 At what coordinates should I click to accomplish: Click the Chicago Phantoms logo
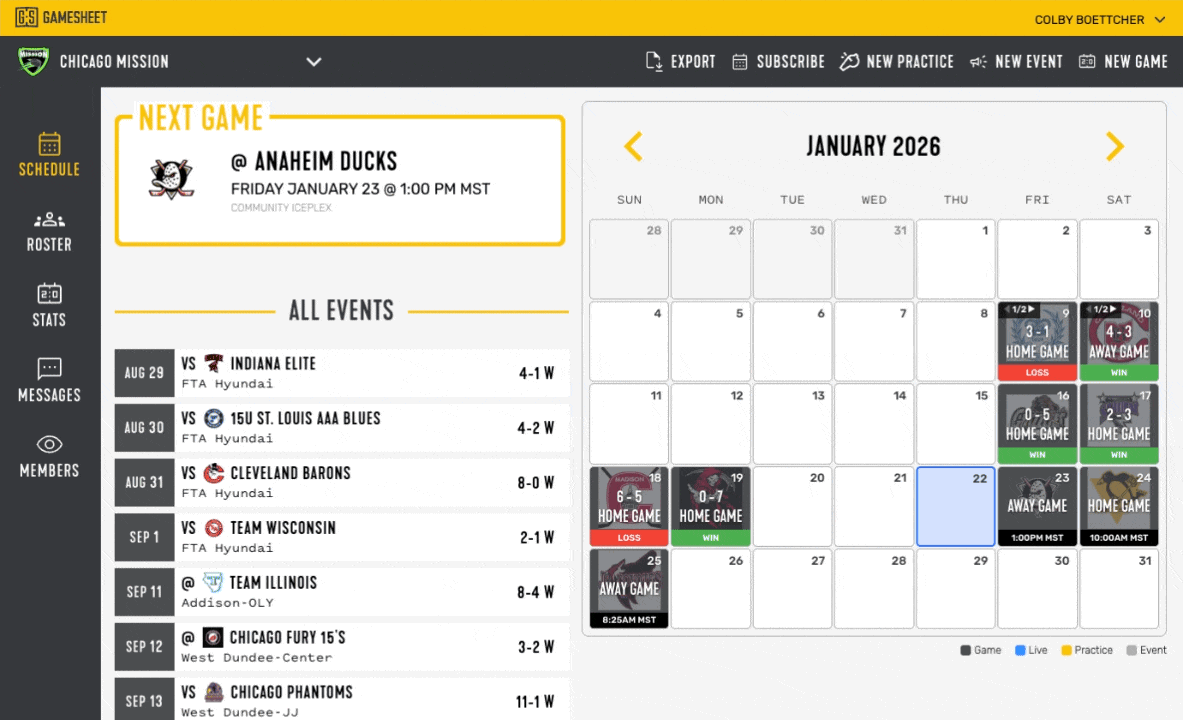(214, 692)
